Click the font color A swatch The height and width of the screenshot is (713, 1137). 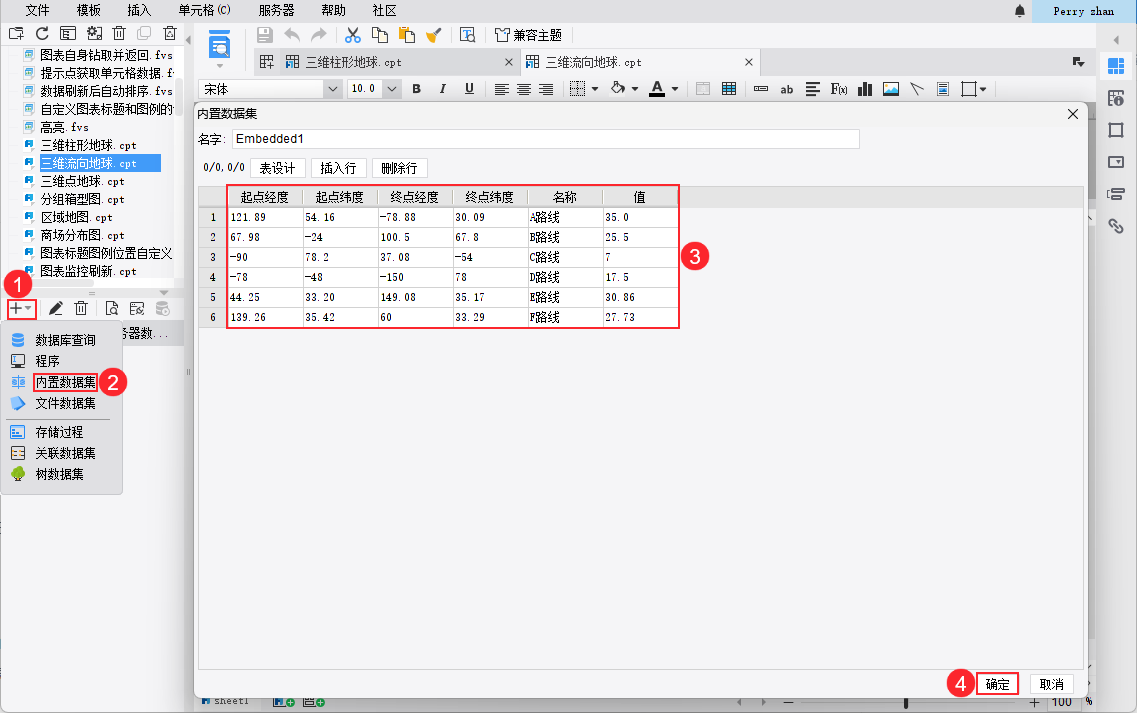[x=657, y=88]
